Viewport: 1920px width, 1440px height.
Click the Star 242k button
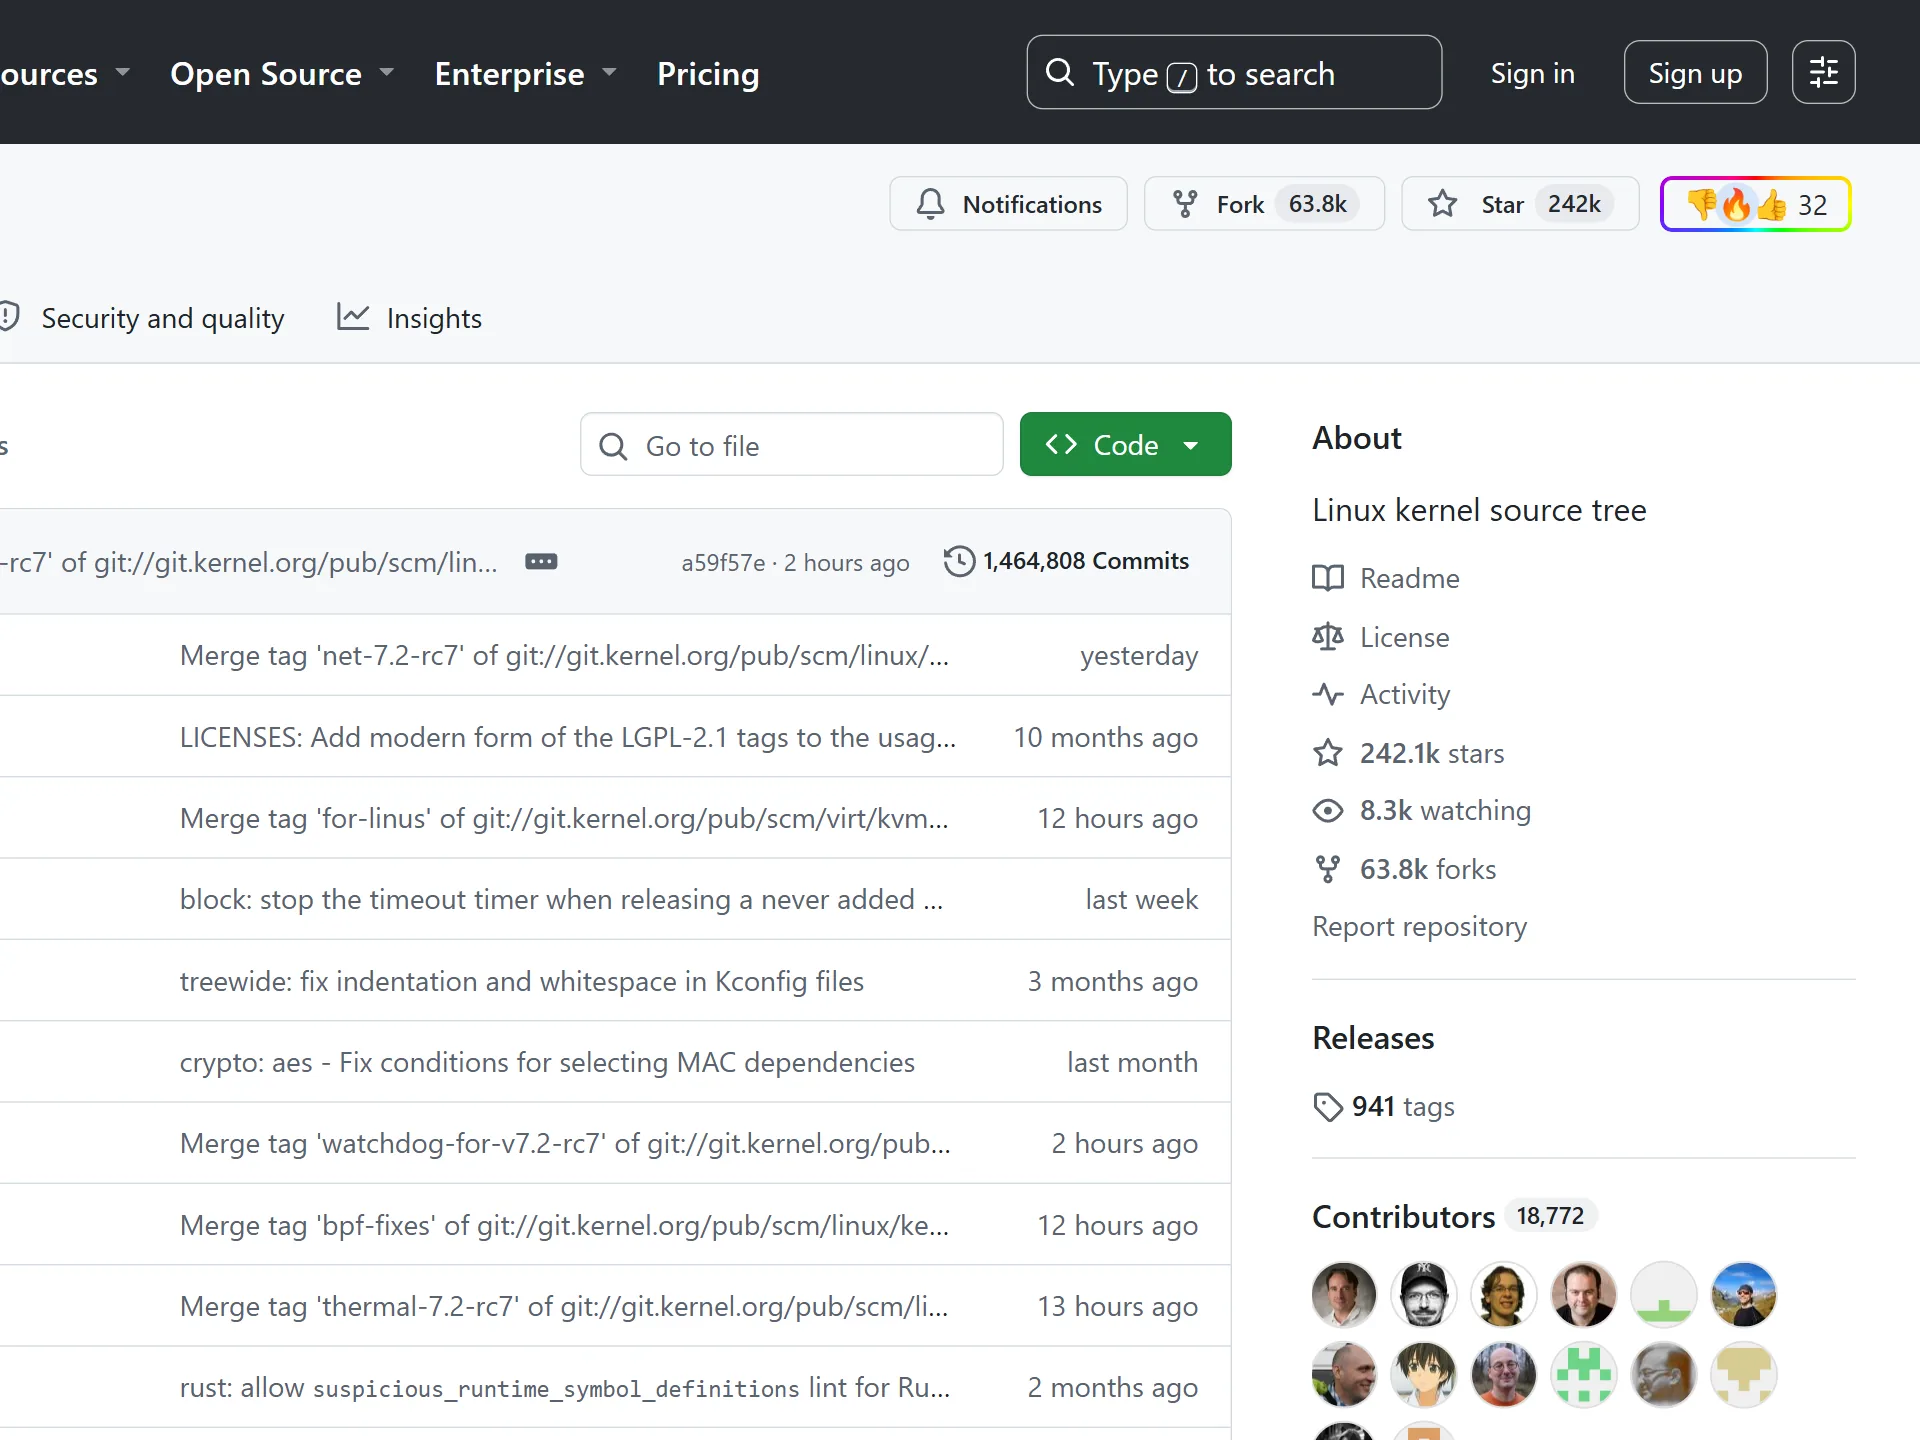[1520, 204]
